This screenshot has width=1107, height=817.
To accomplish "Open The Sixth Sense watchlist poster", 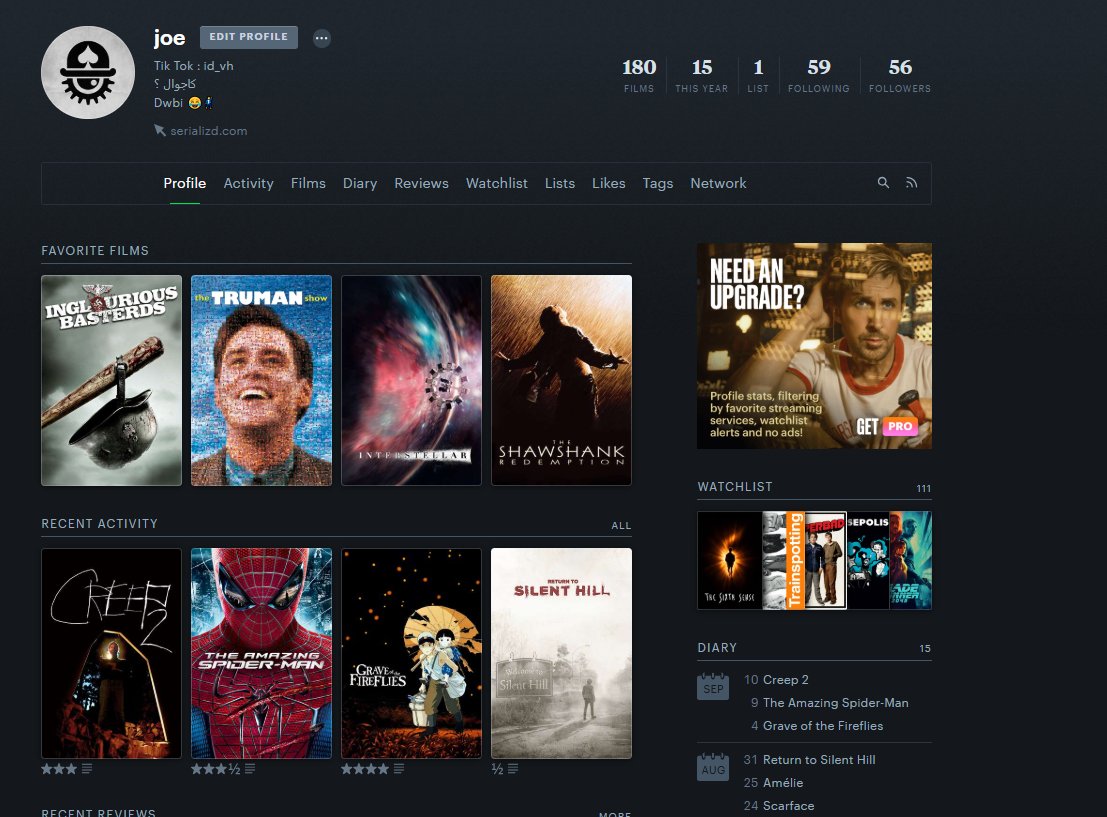I will (x=729, y=560).
